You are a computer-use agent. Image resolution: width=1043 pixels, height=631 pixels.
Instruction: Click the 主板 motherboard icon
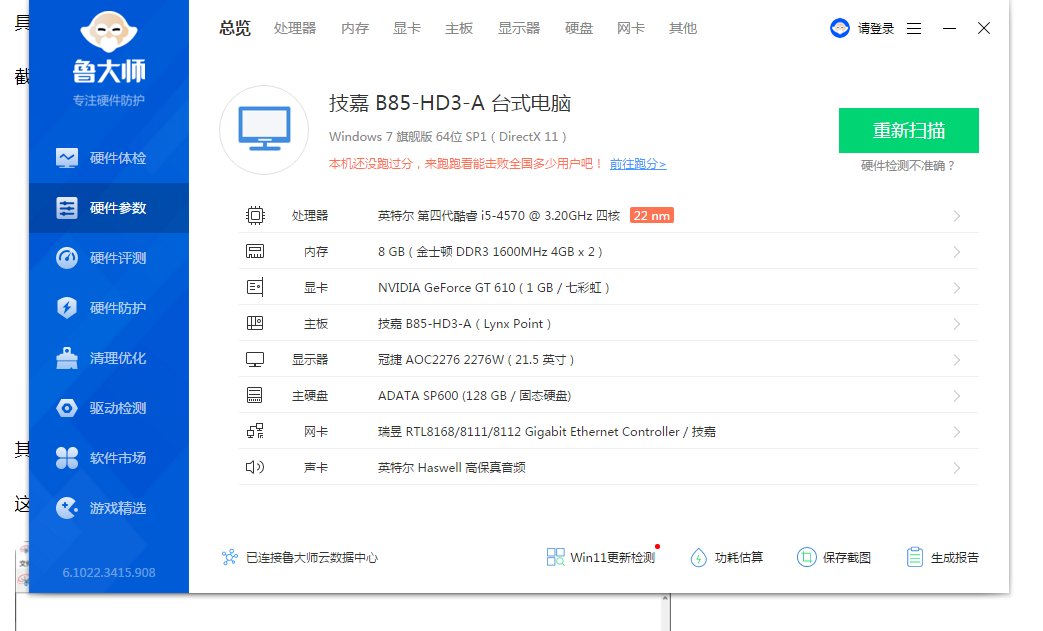click(x=255, y=323)
